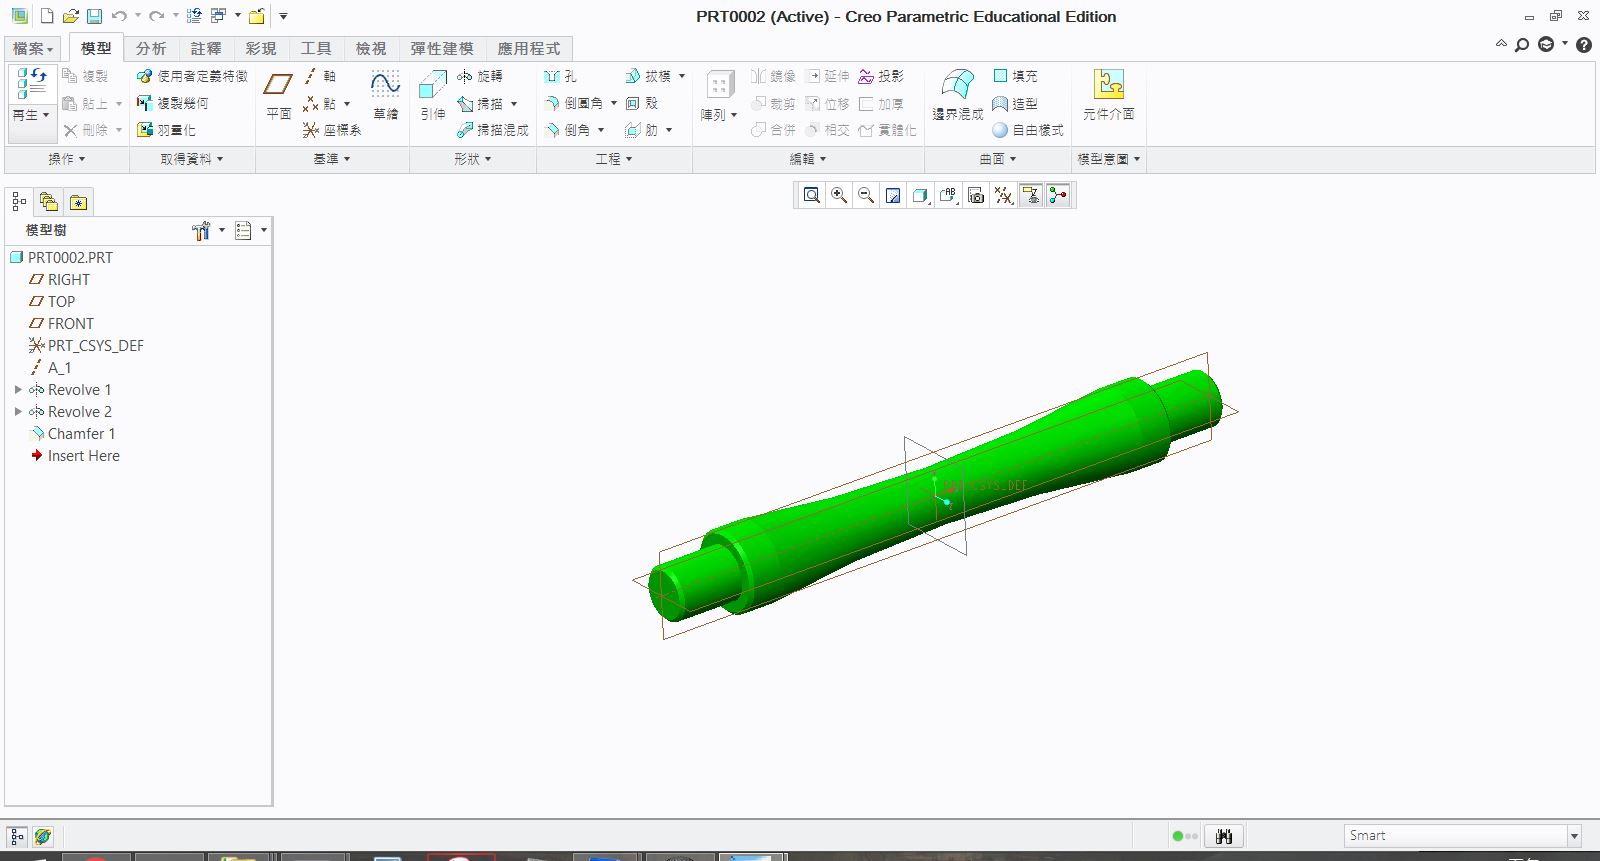
Task: Click the Zoom In view icon
Action: (839, 195)
